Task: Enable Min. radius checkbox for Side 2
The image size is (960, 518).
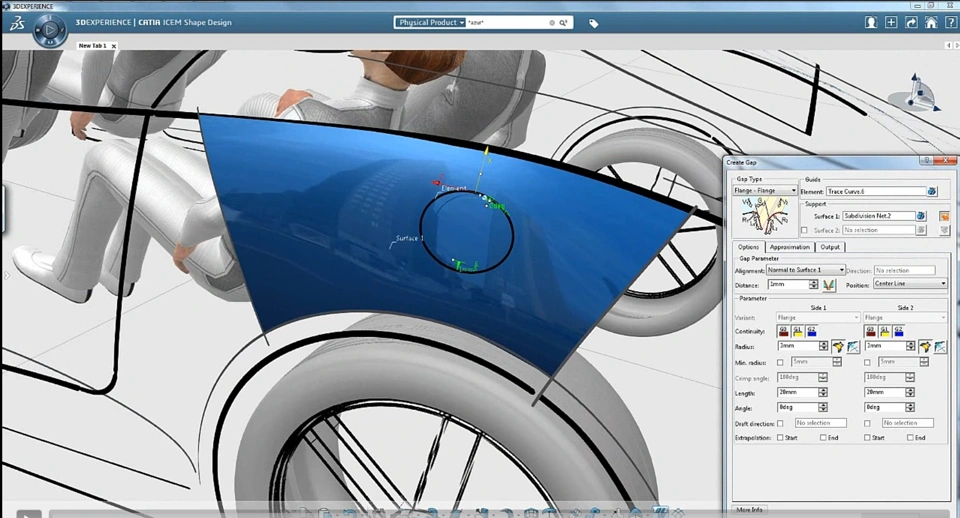Action: (867, 362)
